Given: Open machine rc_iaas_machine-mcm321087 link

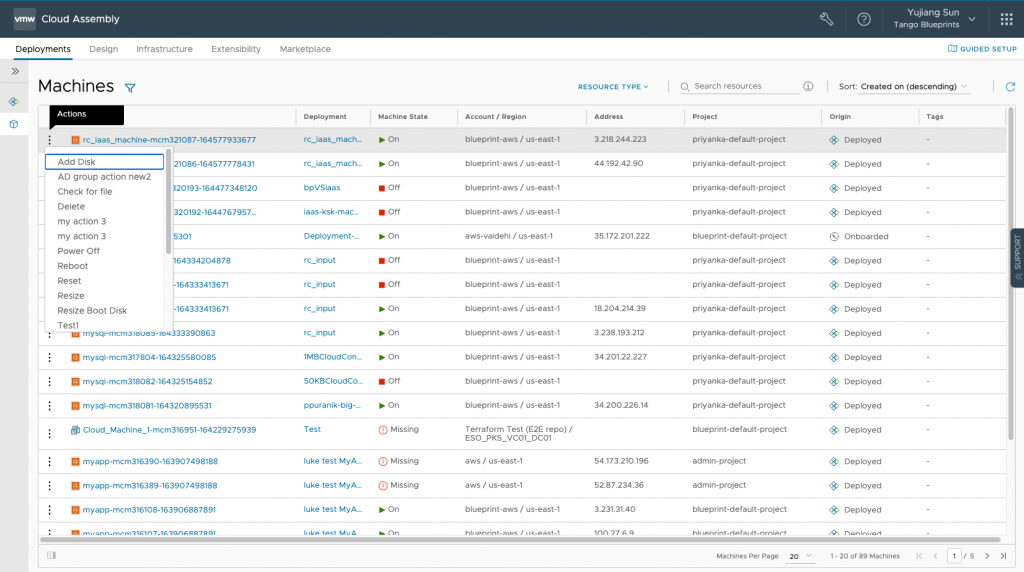Looking at the screenshot, I should tap(168, 140).
